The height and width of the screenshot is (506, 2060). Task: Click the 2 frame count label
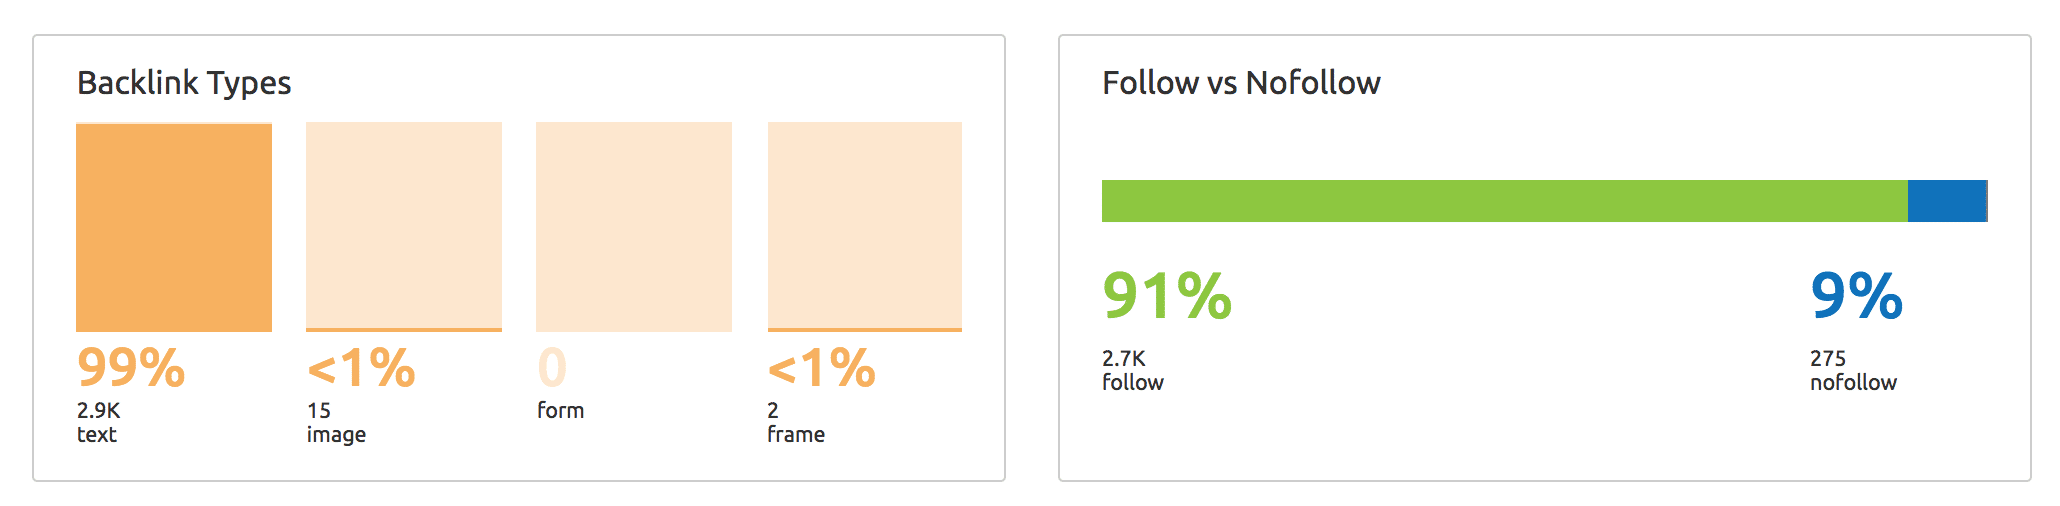tap(773, 410)
